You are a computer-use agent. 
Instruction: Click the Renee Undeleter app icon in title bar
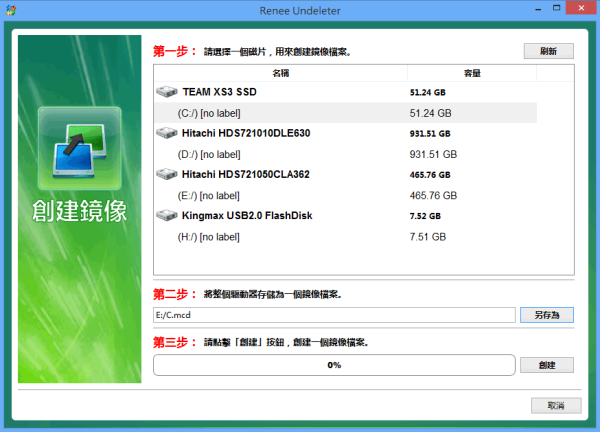click(x=11, y=10)
